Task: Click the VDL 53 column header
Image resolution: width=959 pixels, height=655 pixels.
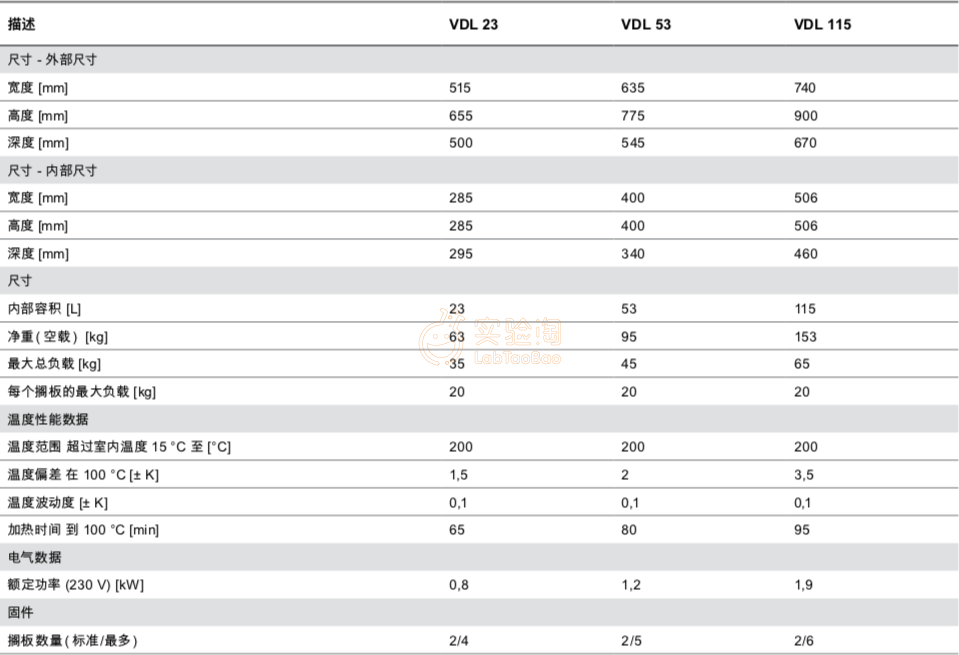Action: (646, 24)
